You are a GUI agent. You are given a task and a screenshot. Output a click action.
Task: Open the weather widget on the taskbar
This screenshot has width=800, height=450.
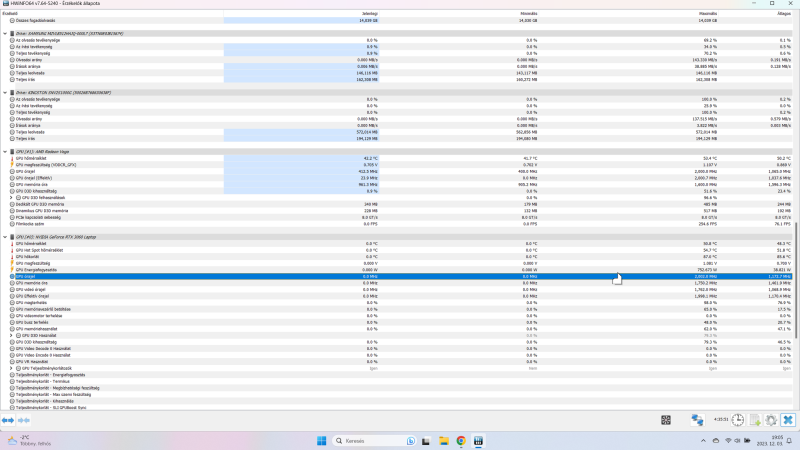(29, 441)
